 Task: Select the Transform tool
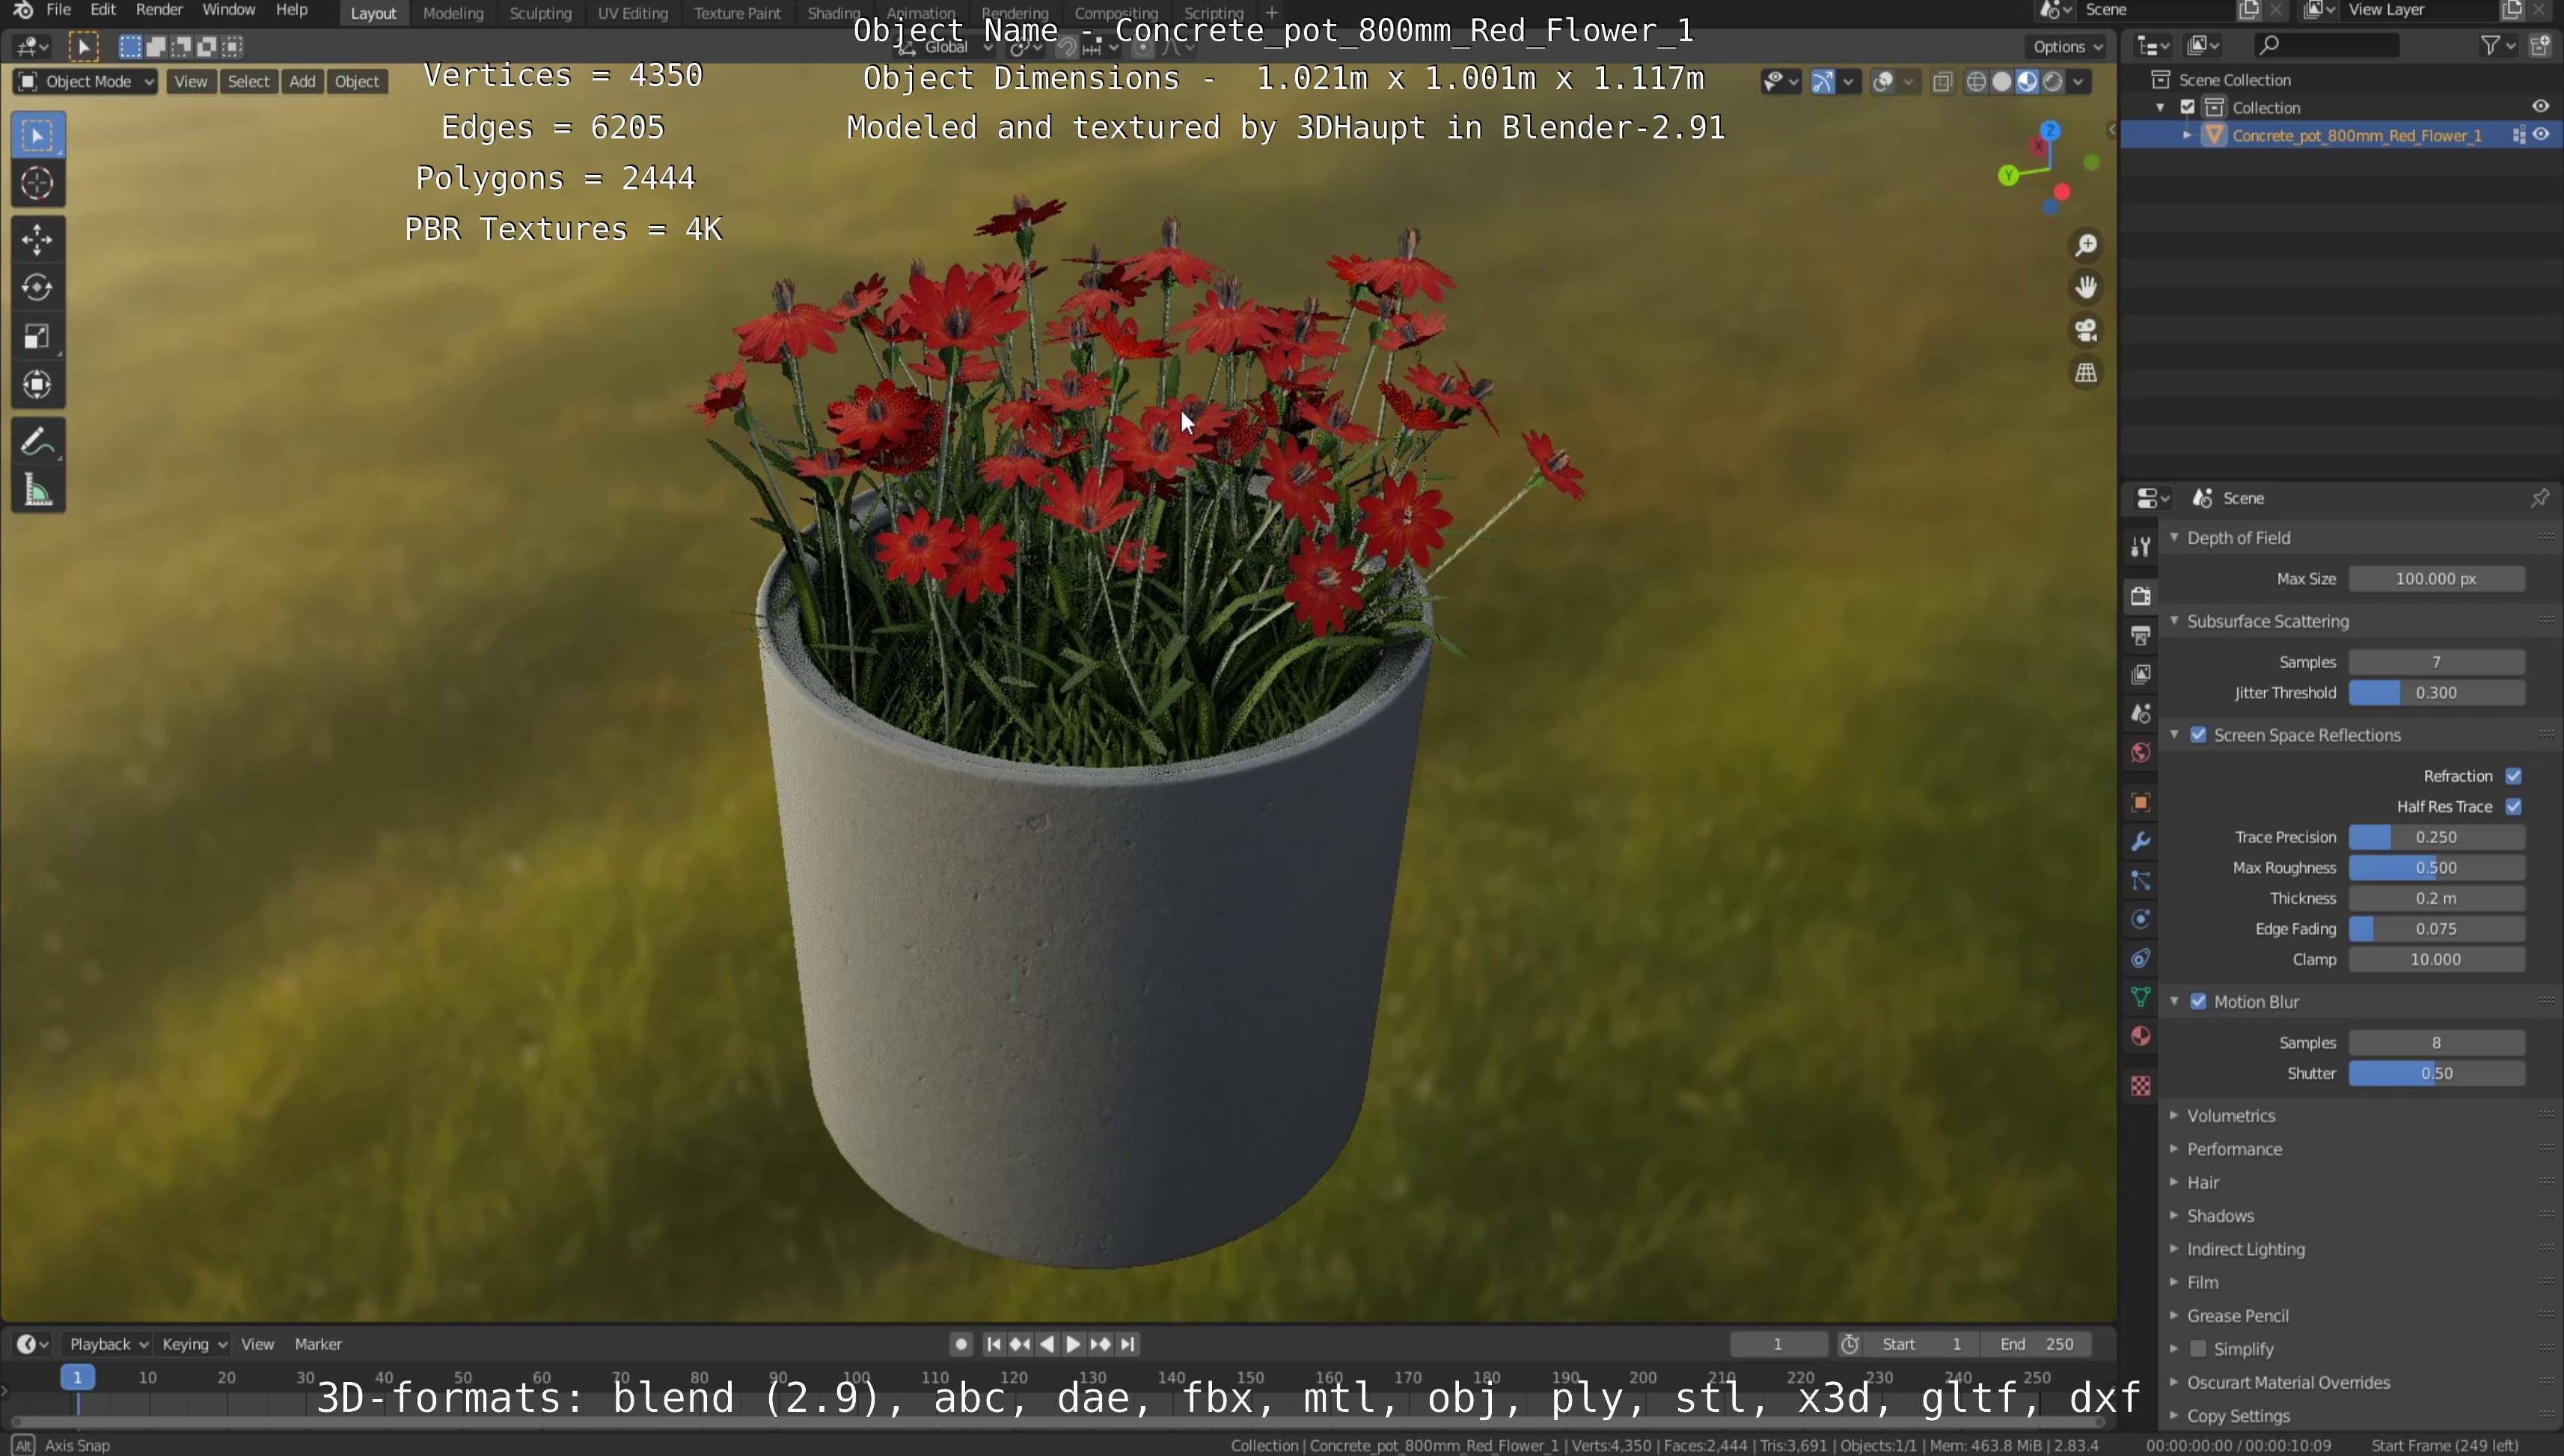tap(37, 385)
